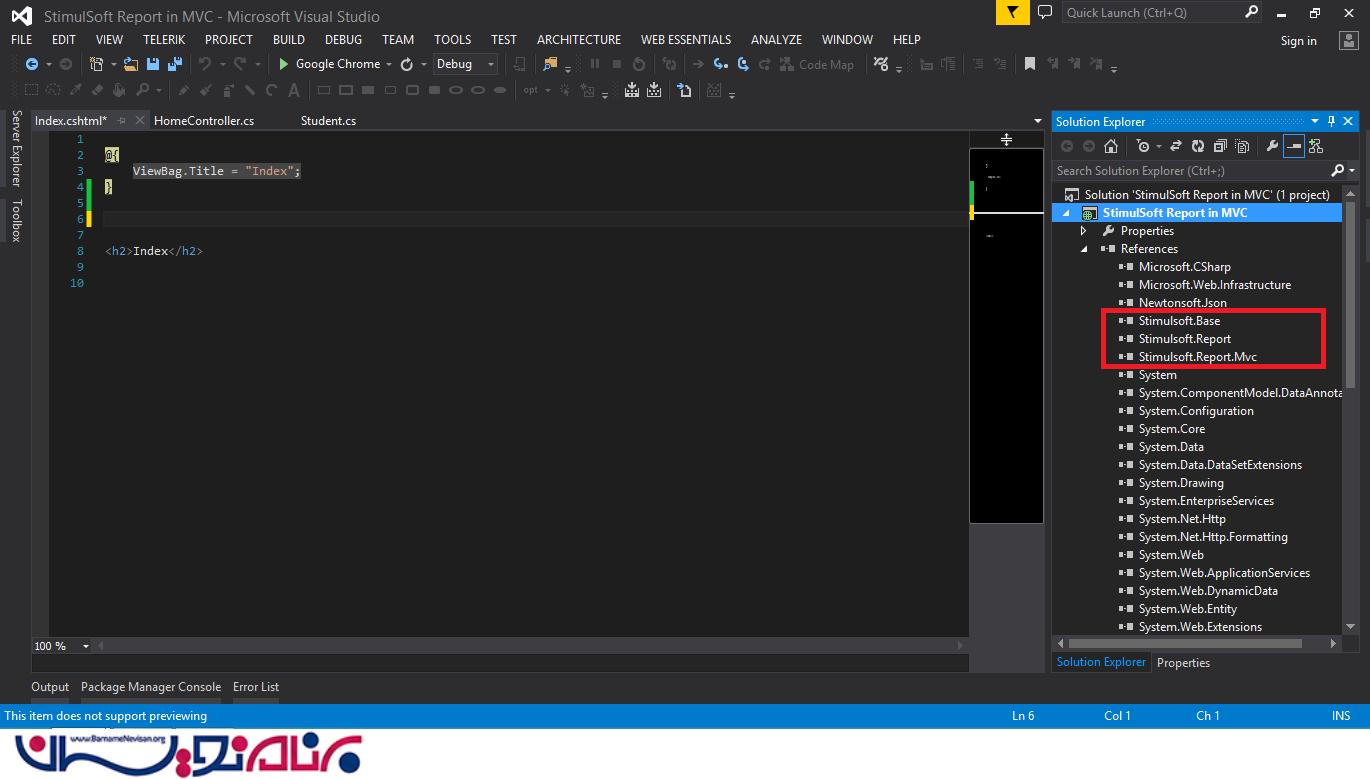Click the Refresh icon in Solution Explorer

pos(1197,146)
